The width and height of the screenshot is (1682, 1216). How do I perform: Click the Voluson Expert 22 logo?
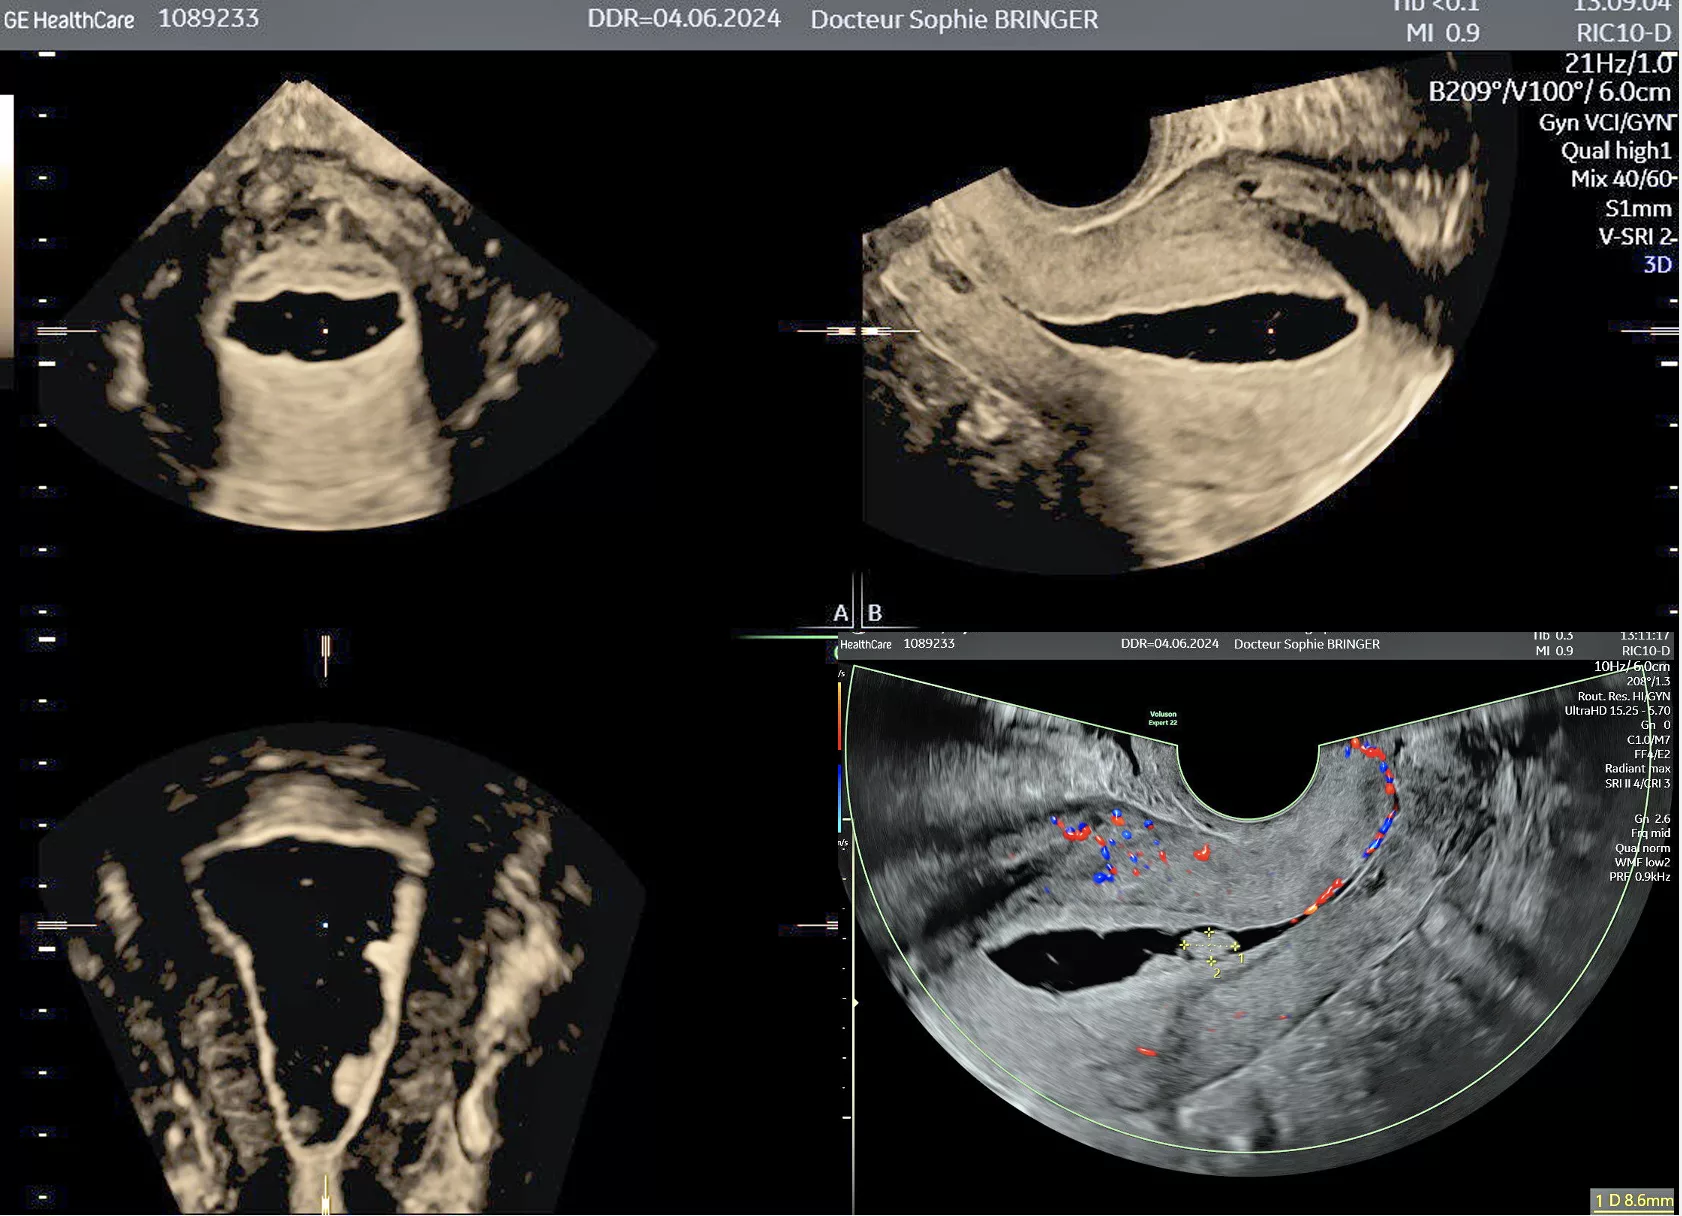point(1163,718)
